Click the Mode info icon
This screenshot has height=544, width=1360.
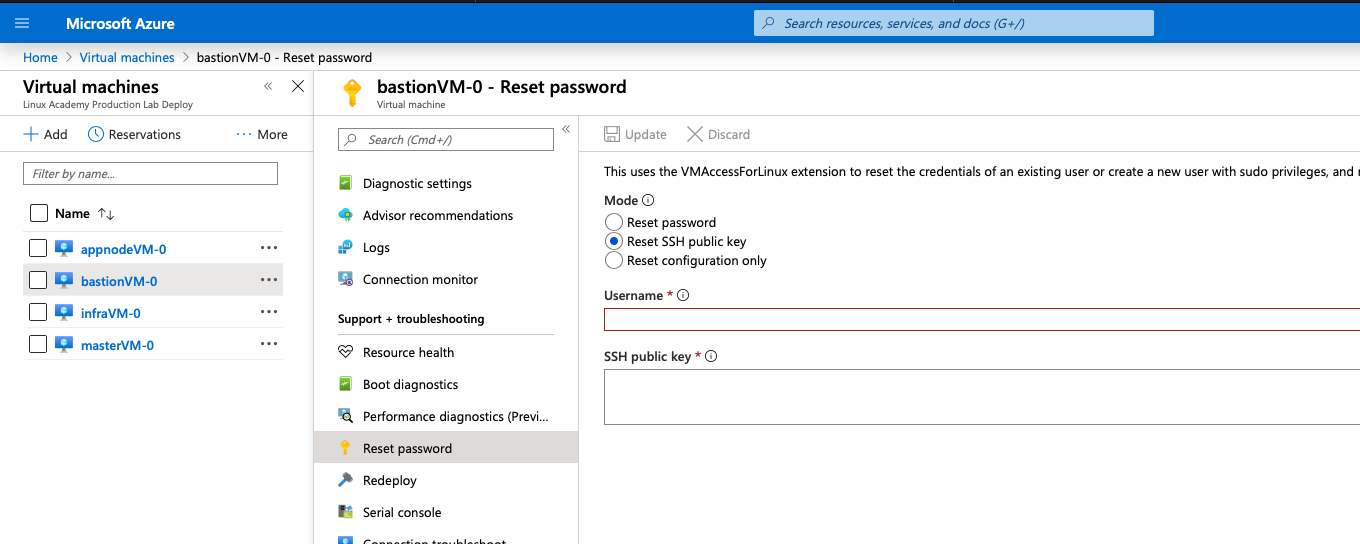[x=648, y=200]
